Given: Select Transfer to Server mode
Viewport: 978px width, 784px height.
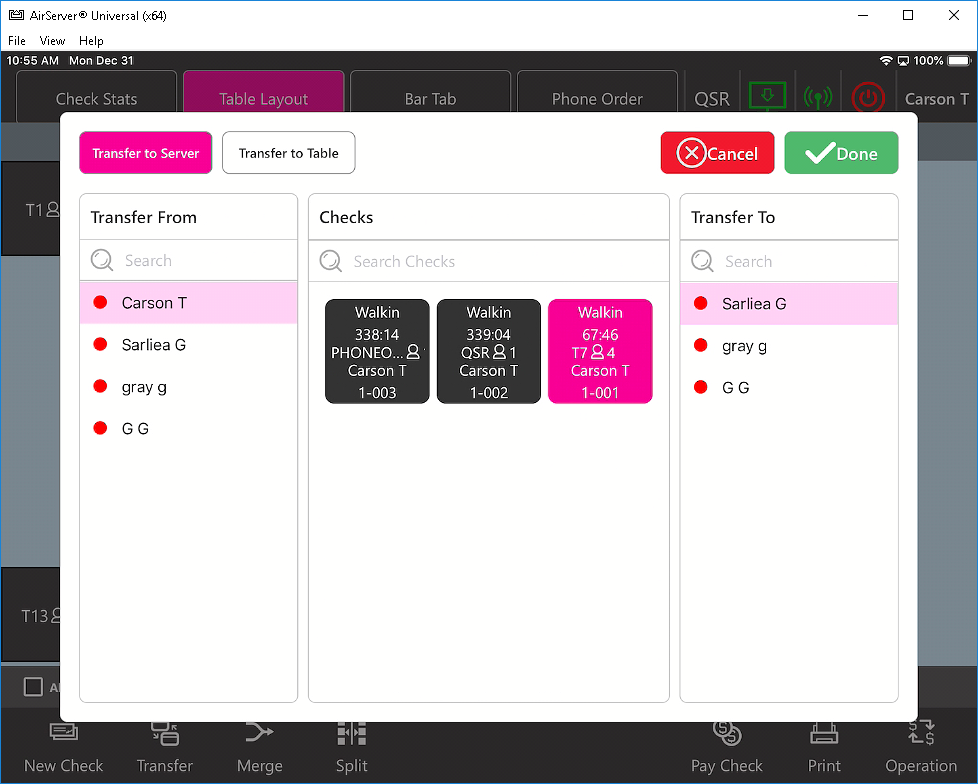Looking at the screenshot, I should [x=146, y=153].
